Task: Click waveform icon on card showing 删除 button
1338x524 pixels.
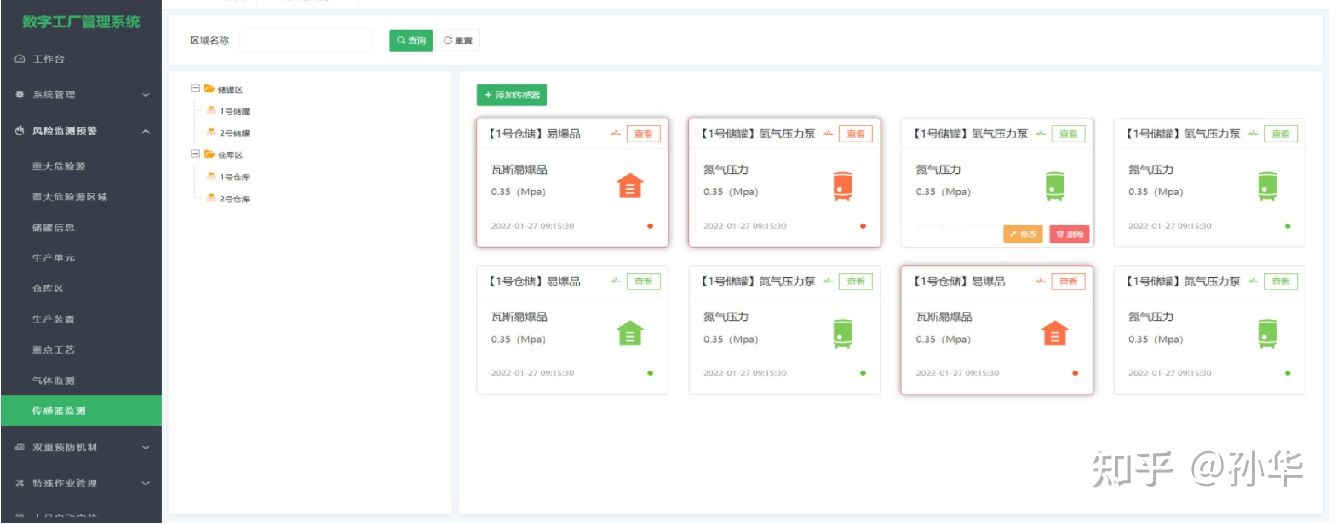Action: pos(1041,133)
